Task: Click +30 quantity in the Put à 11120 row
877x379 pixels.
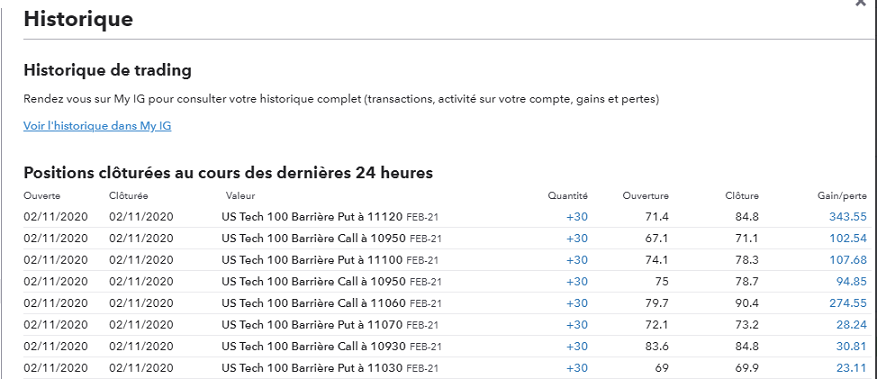Action: click(x=577, y=217)
